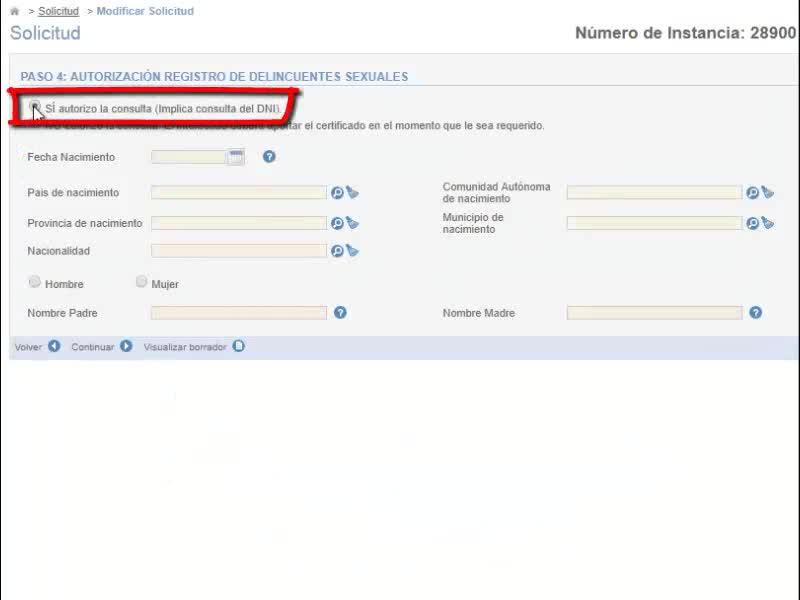Focus the País de nacimiento field
Viewport: 800px width, 600px height.
click(239, 192)
